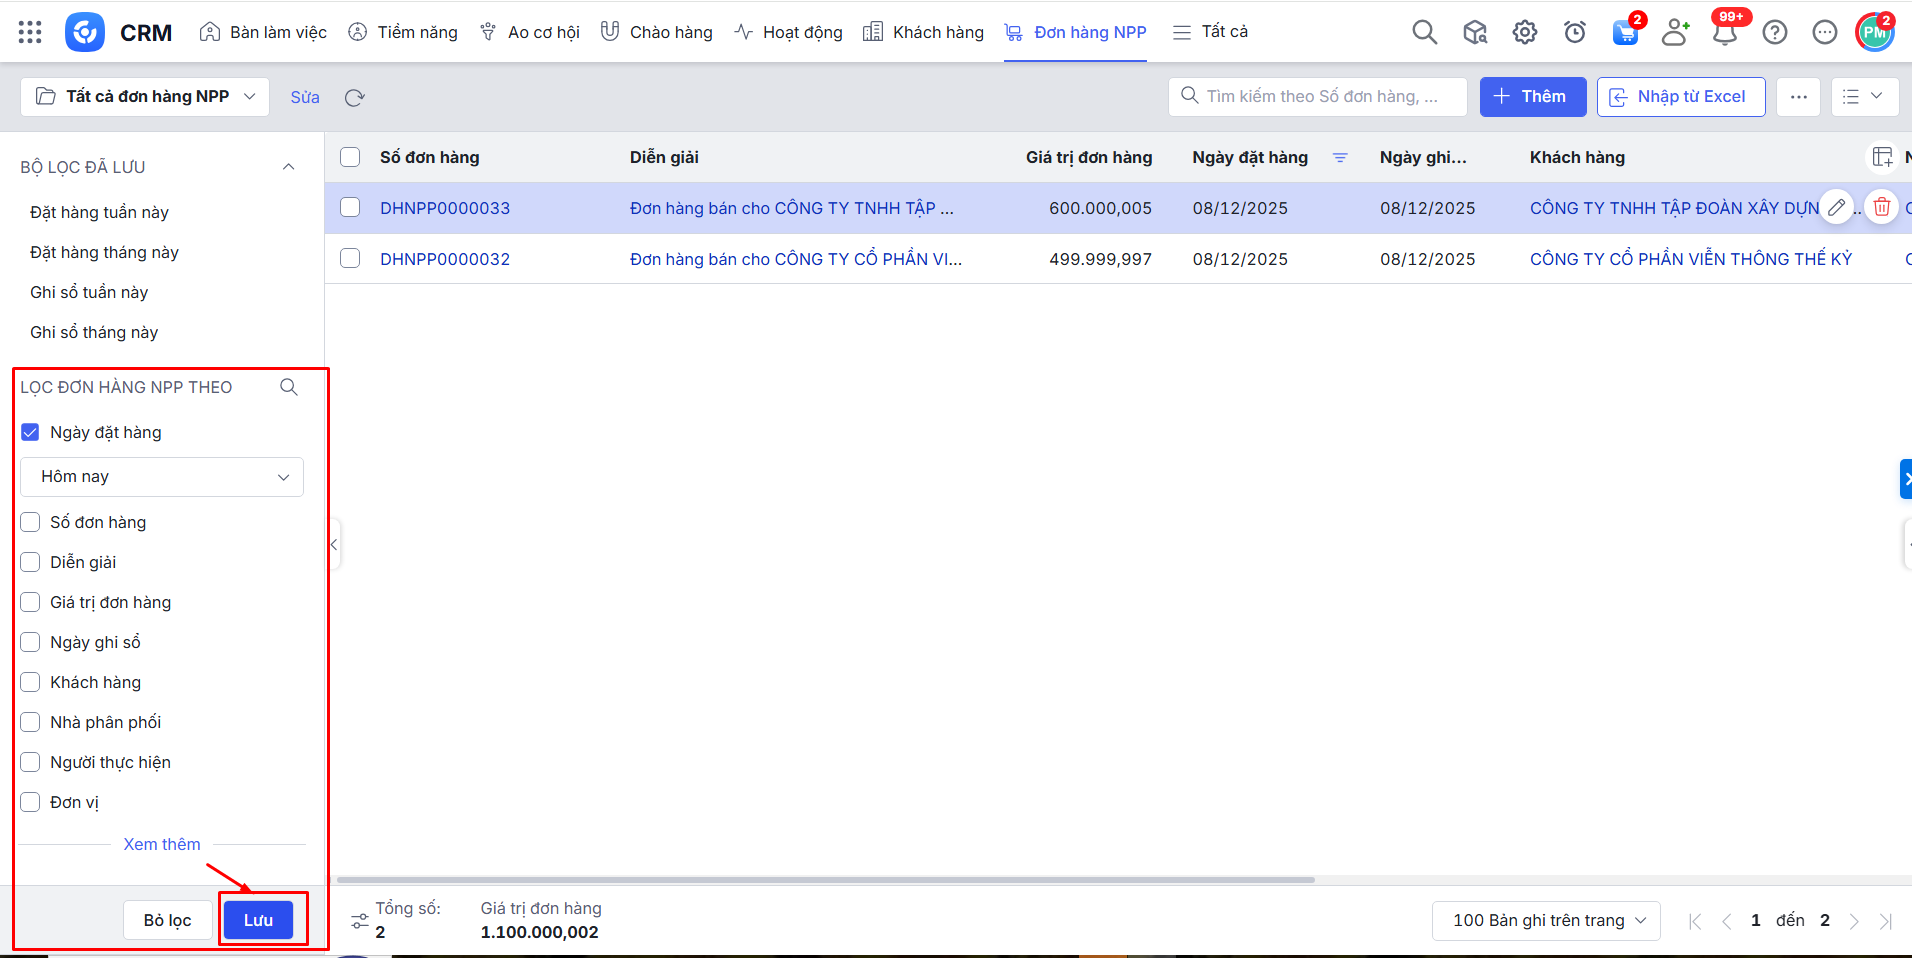Select the DHNPP0000032 row checkbox

350,258
